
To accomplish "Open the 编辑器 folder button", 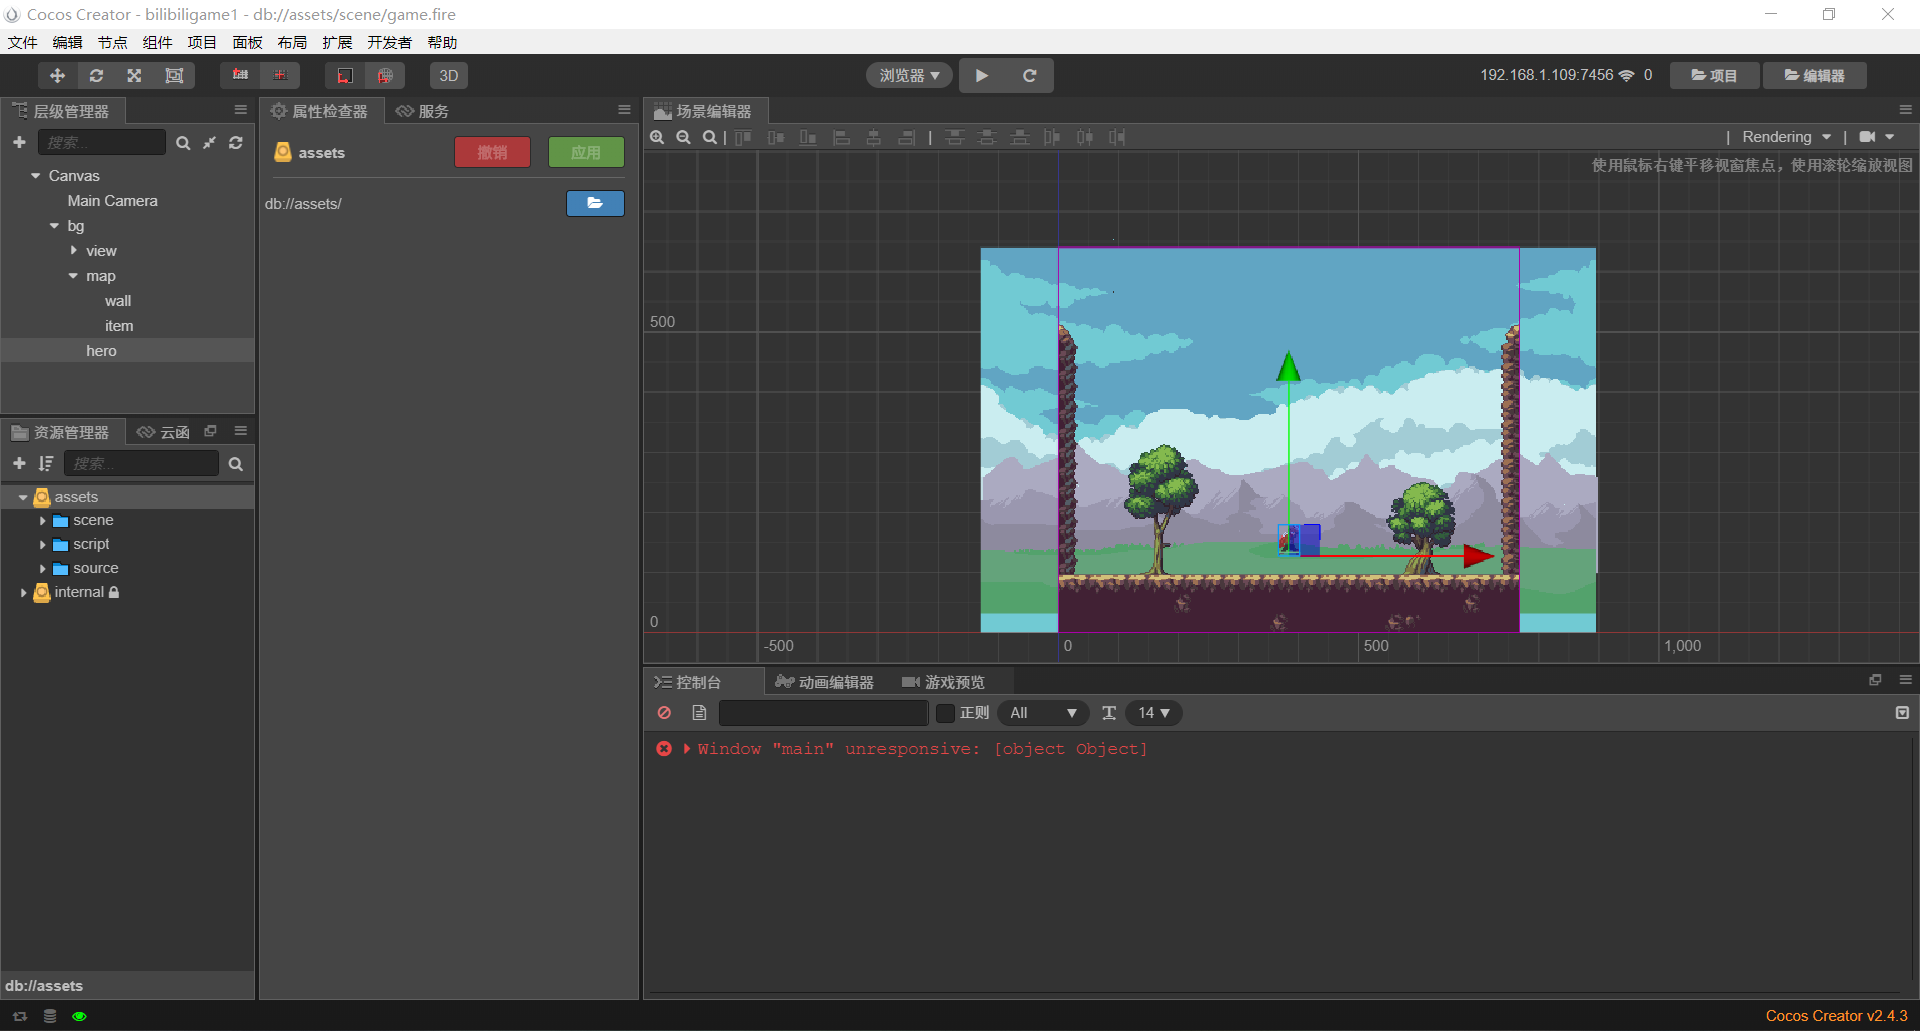I will (x=1814, y=76).
